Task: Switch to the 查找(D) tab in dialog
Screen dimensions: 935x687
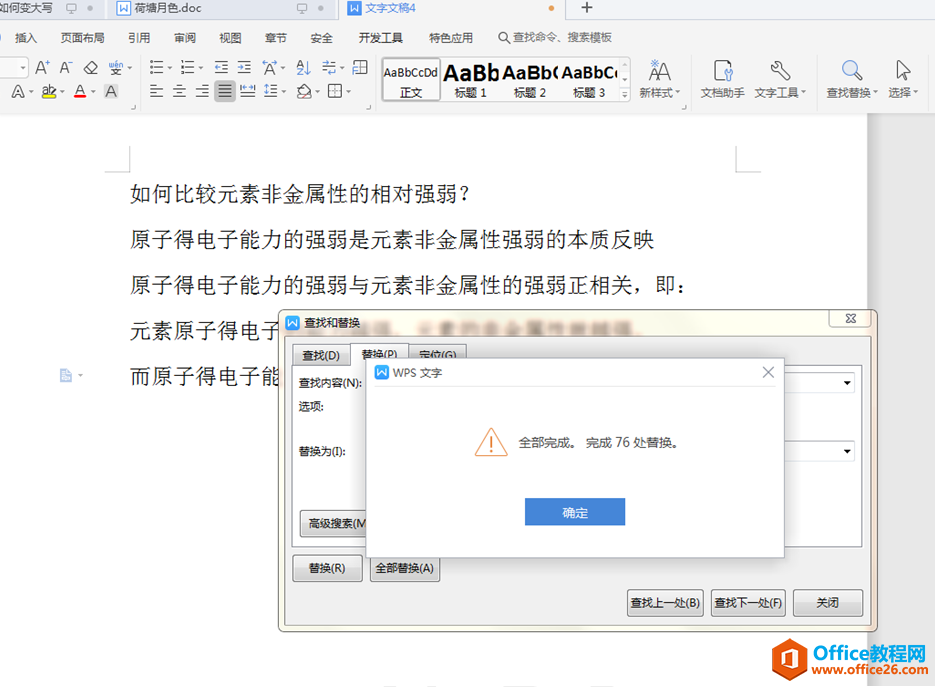Action: tap(321, 355)
